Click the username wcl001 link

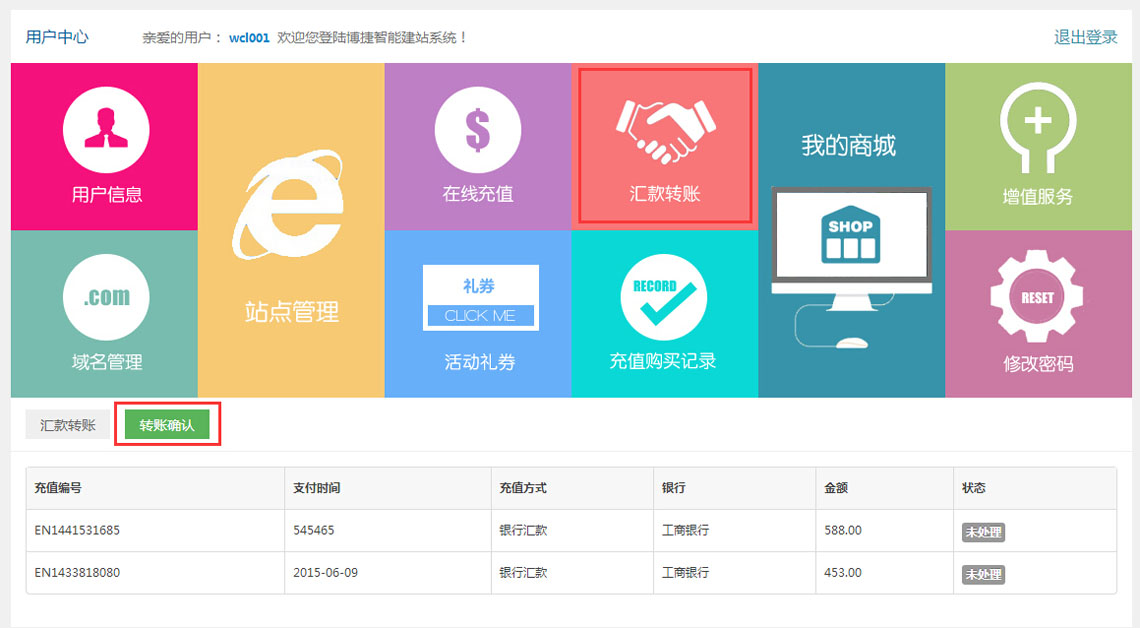tap(249, 38)
